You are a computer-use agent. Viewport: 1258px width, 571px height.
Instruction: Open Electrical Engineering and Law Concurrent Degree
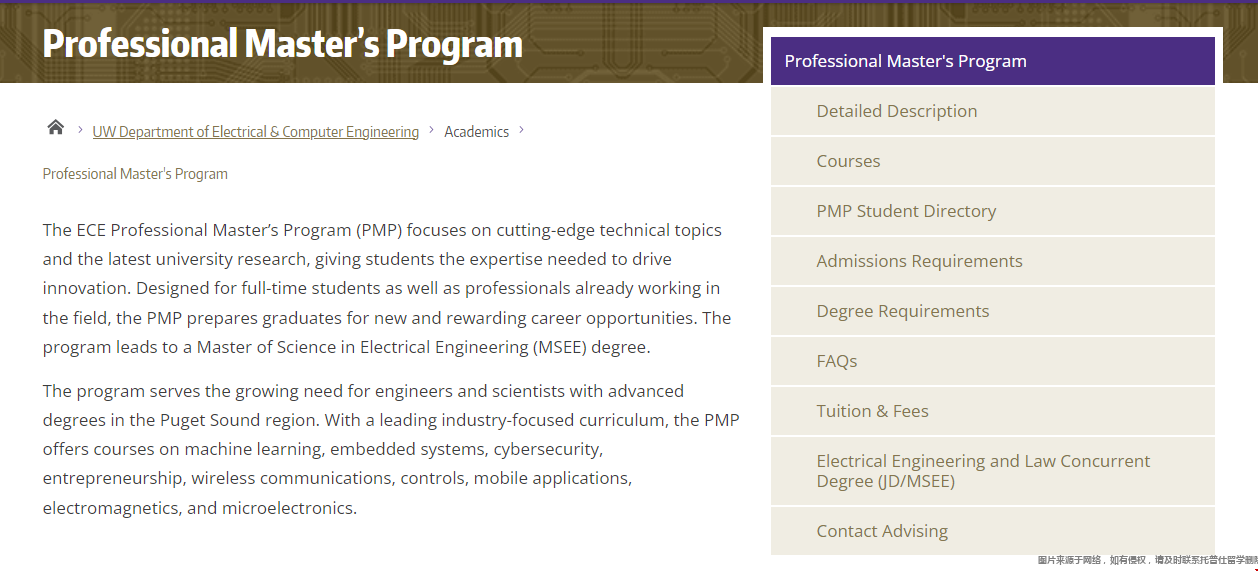993,471
